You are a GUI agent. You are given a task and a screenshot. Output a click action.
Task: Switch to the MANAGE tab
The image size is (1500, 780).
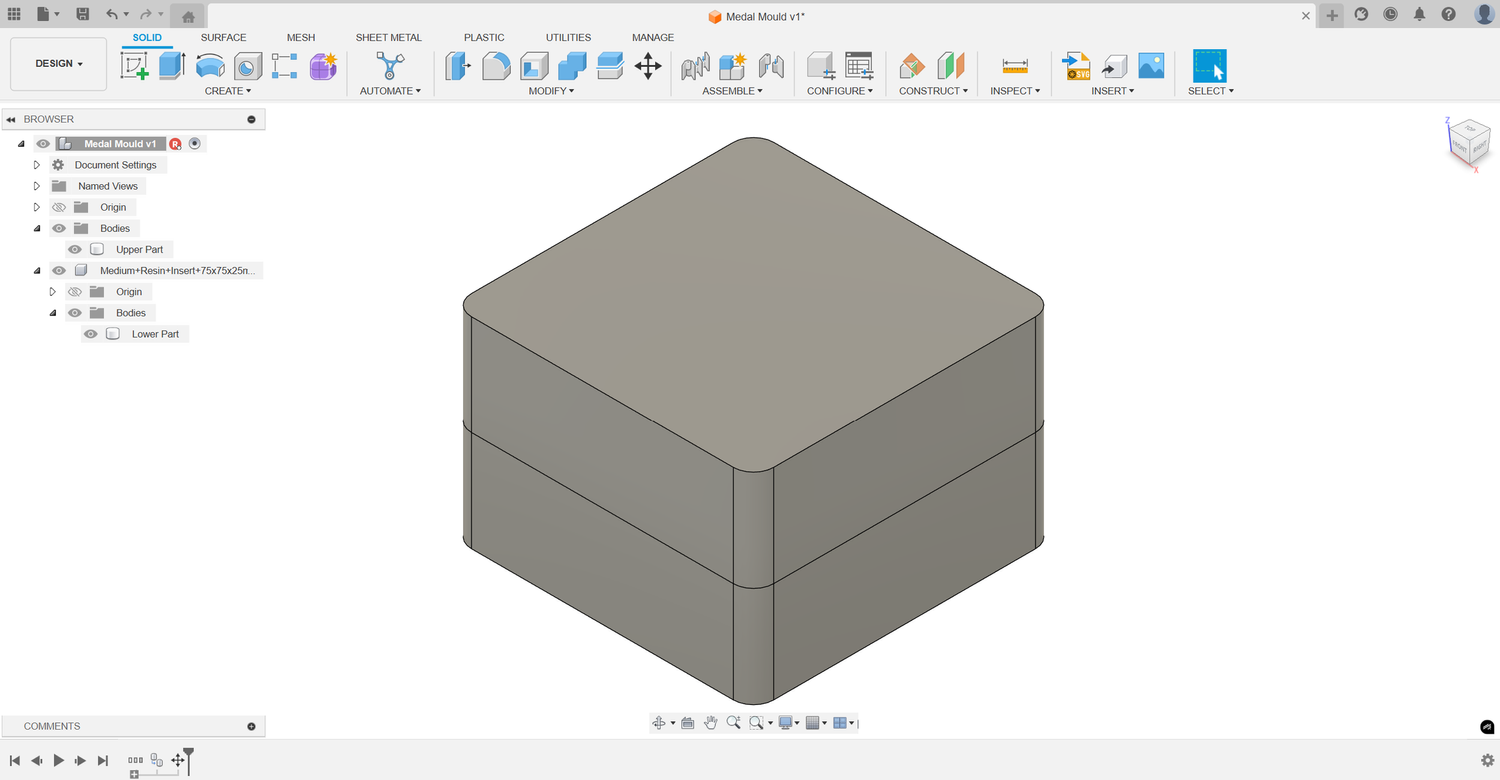(x=653, y=38)
